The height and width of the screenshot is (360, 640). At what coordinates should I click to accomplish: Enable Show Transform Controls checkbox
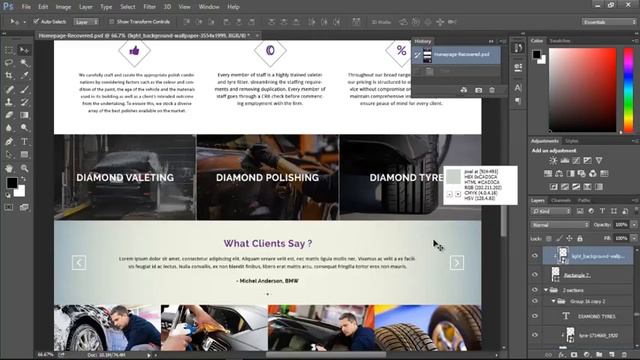111,21
